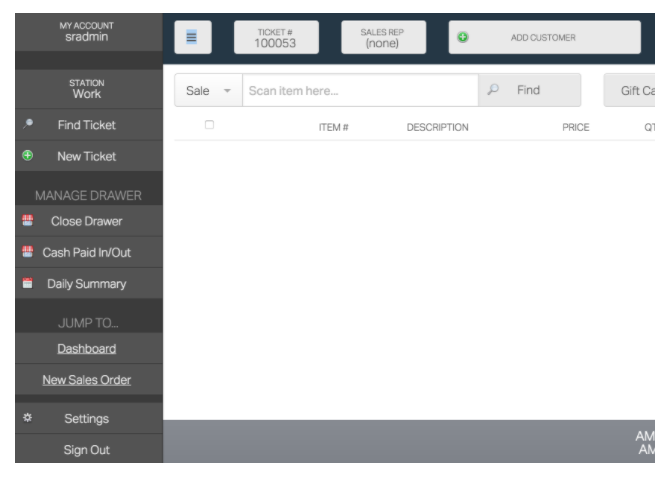The image size is (672, 477).
Task: Open the New Sales Order link
Action: click(86, 380)
